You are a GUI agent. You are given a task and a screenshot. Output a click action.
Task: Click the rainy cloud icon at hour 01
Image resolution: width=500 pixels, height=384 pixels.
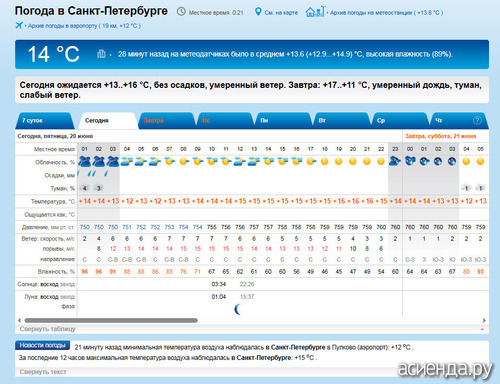coord(84,162)
